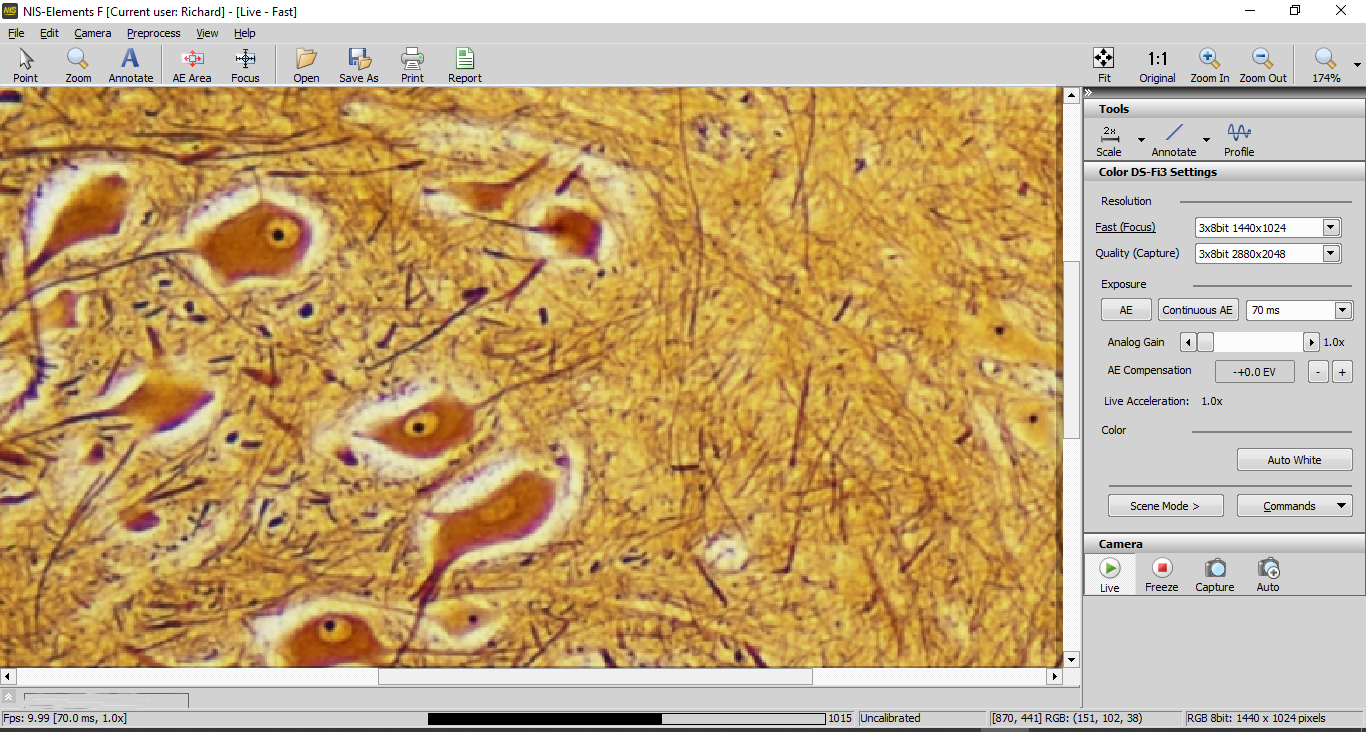The height and width of the screenshot is (732, 1366).
Task: Click the Save As icon
Action: 358,65
